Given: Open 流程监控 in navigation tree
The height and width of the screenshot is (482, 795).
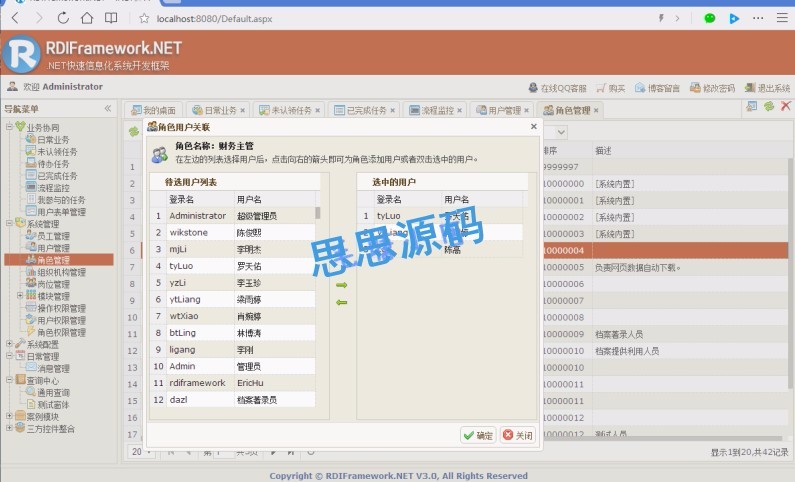Looking at the screenshot, I should [x=53, y=188].
